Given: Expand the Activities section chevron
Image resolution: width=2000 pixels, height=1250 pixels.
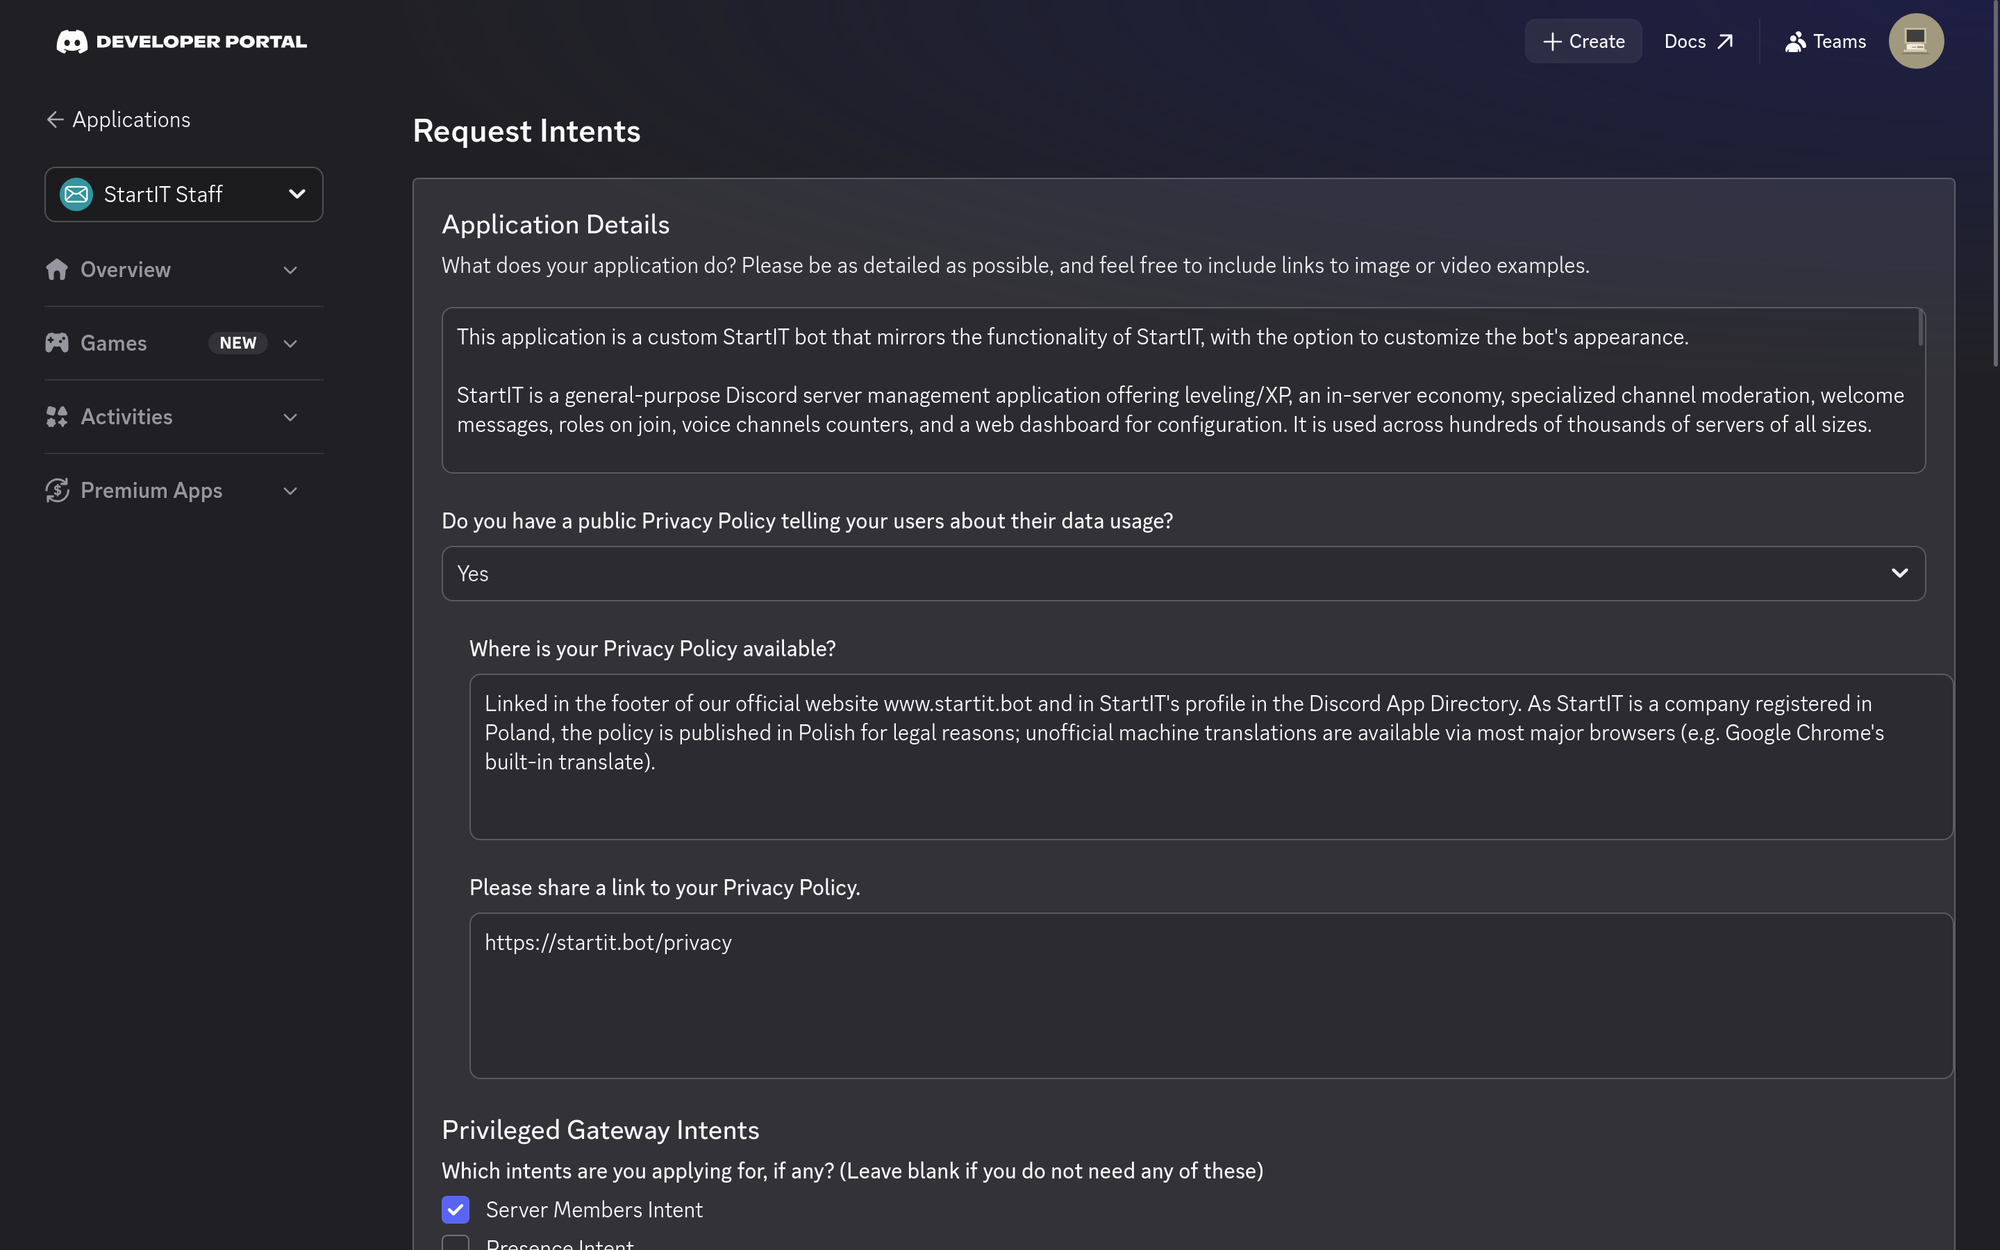Looking at the screenshot, I should (x=290, y=417).
